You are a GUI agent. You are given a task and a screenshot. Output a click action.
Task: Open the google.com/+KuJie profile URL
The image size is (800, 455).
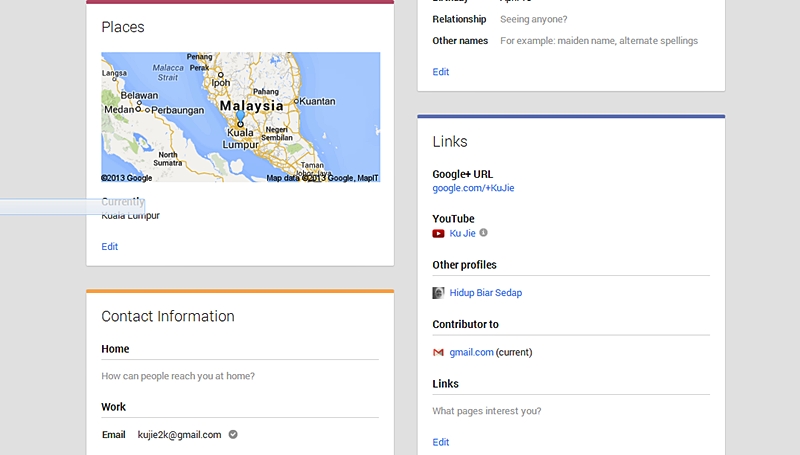click(473, 188)
